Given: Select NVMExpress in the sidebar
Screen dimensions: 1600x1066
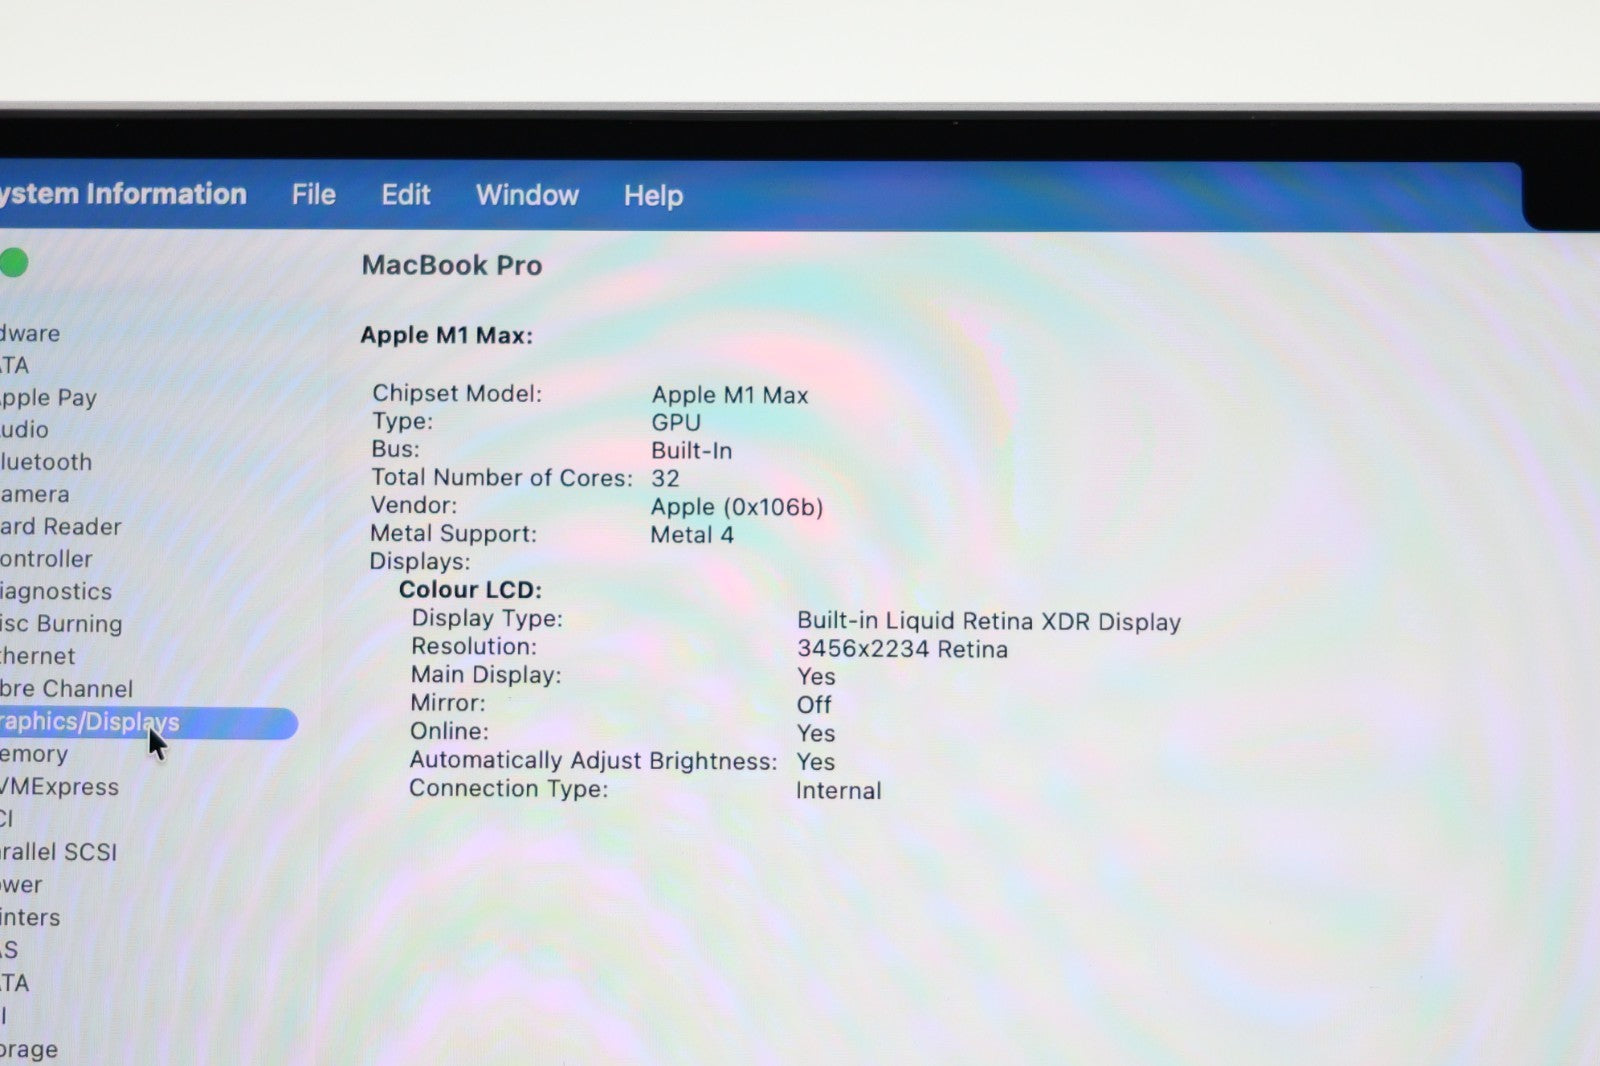Looking at the screenshot, I should pyautogui.click(x=59, y=787).
